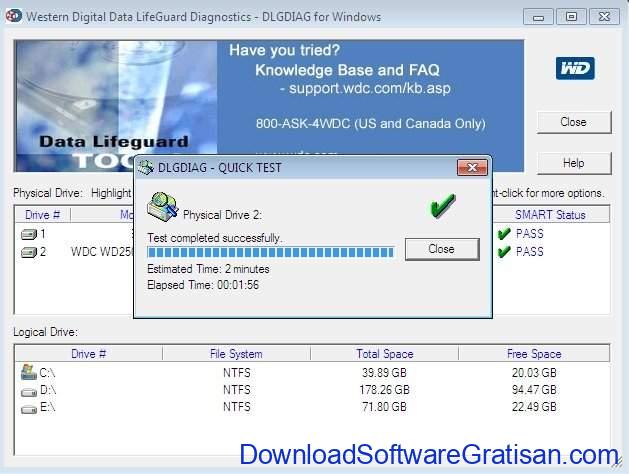Click PASS text for drive 1
Screen dimensions: 629x474
tap(530, 233)
